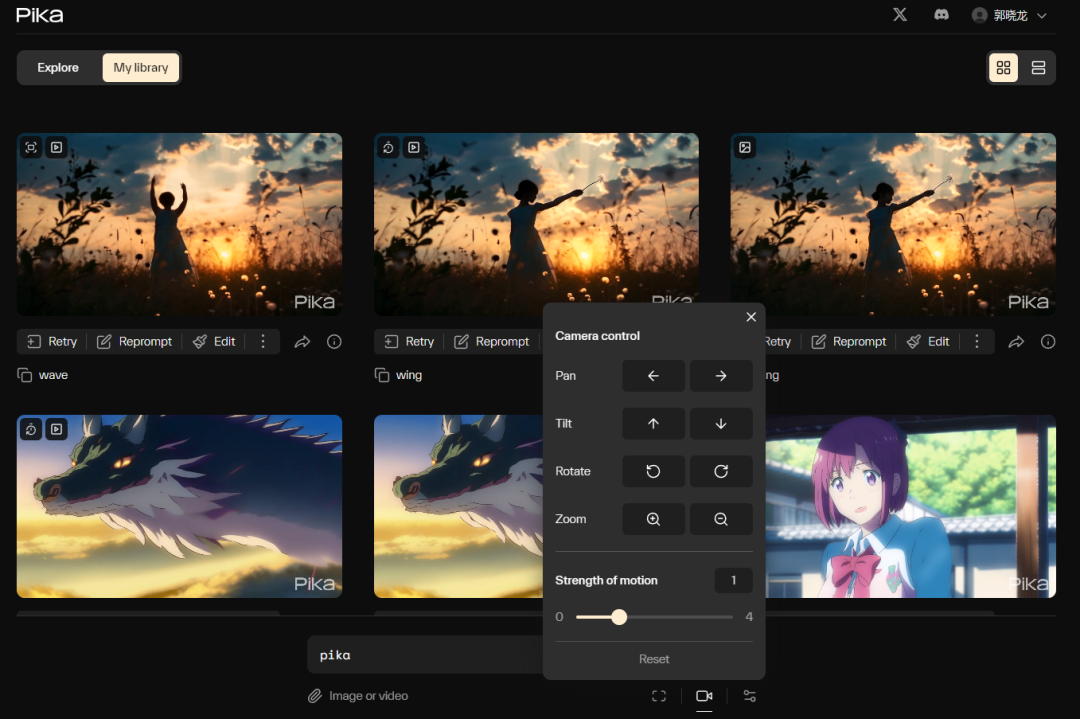Toggle the camera control icon
The width and height of the screenshot is (1080, 719).
click(x=704, y=696)
